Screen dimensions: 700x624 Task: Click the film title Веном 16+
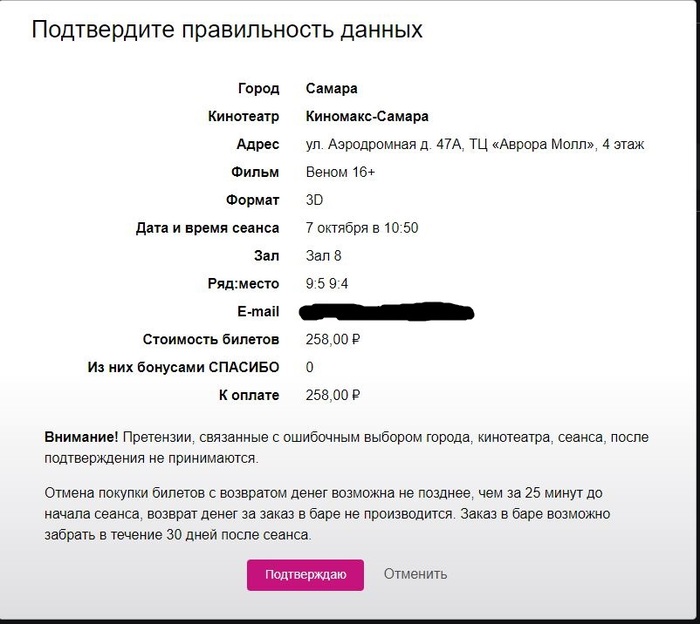coord(341,172)
